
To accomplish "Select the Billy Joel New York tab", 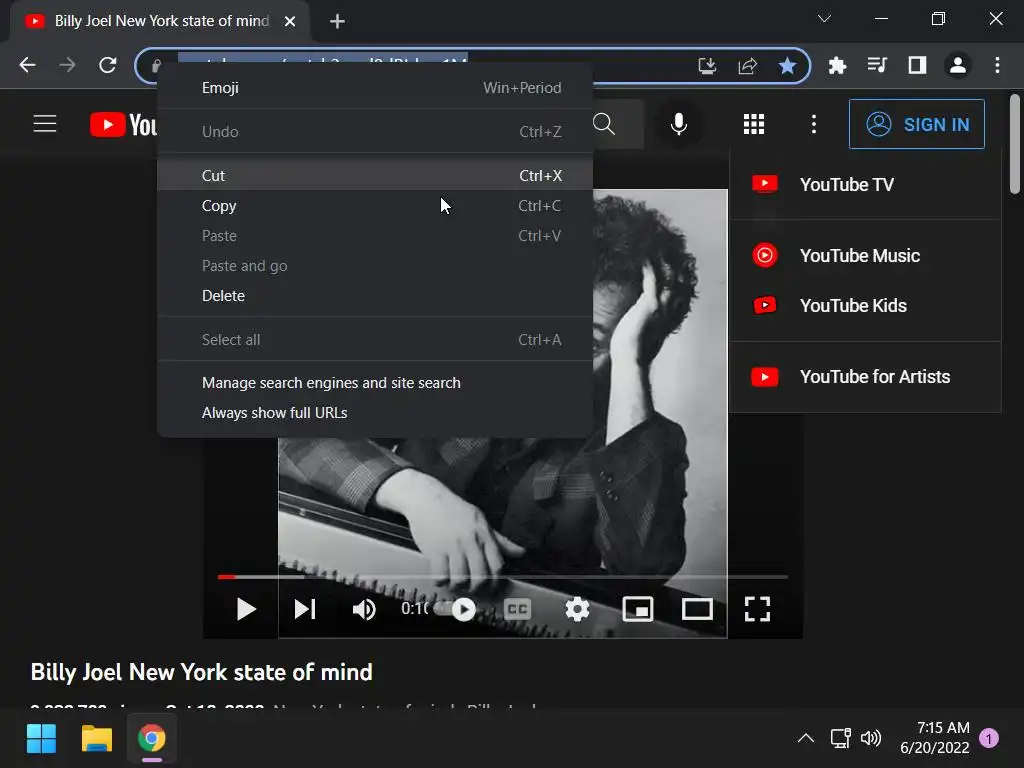I will click(x=160, y=22).
